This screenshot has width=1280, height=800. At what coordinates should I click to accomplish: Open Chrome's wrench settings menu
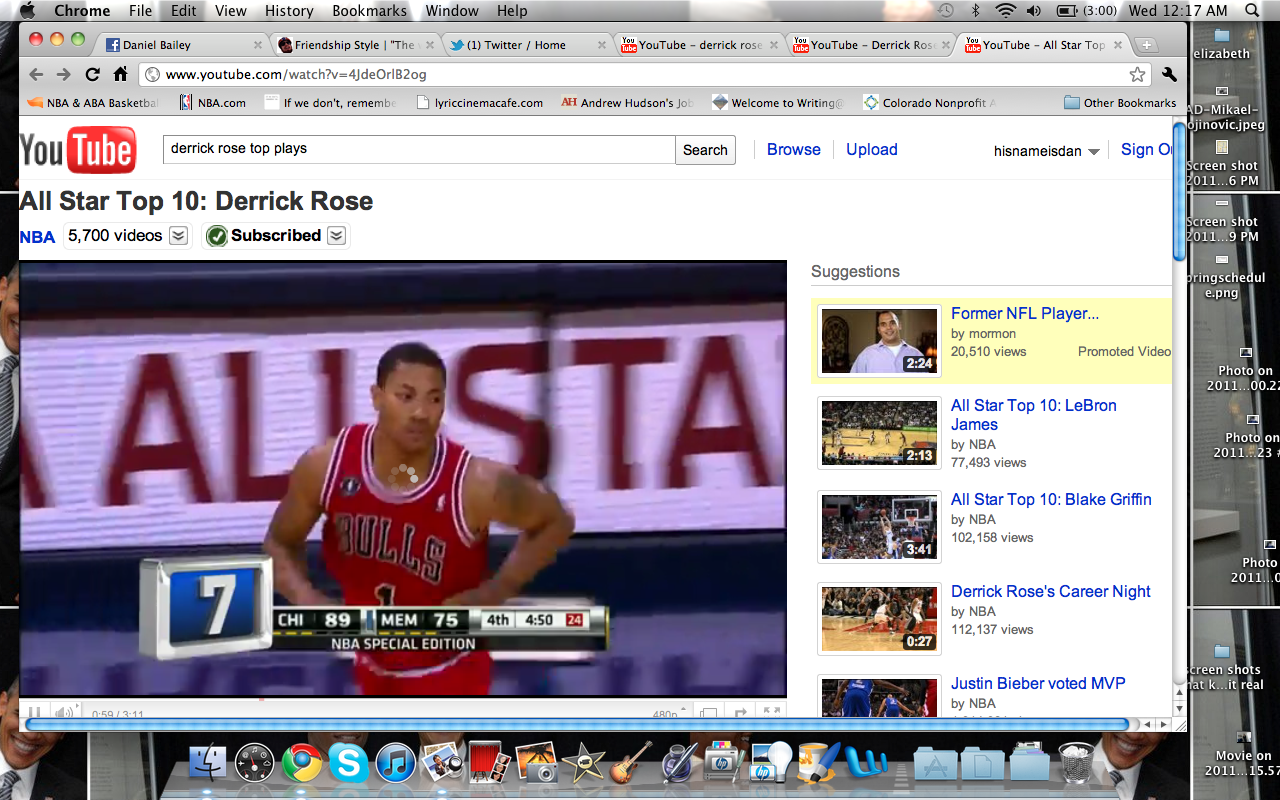1169,74
